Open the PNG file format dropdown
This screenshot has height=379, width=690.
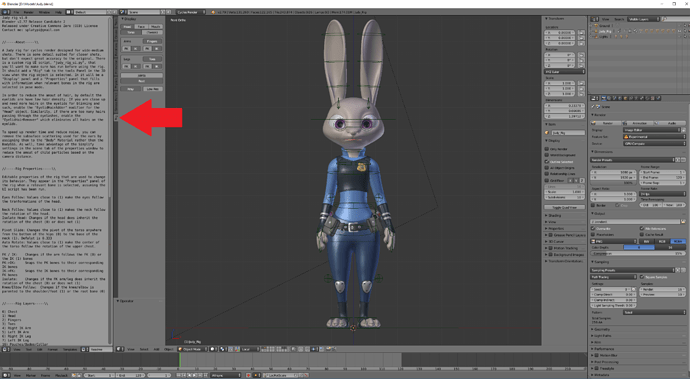coord(613,241)
